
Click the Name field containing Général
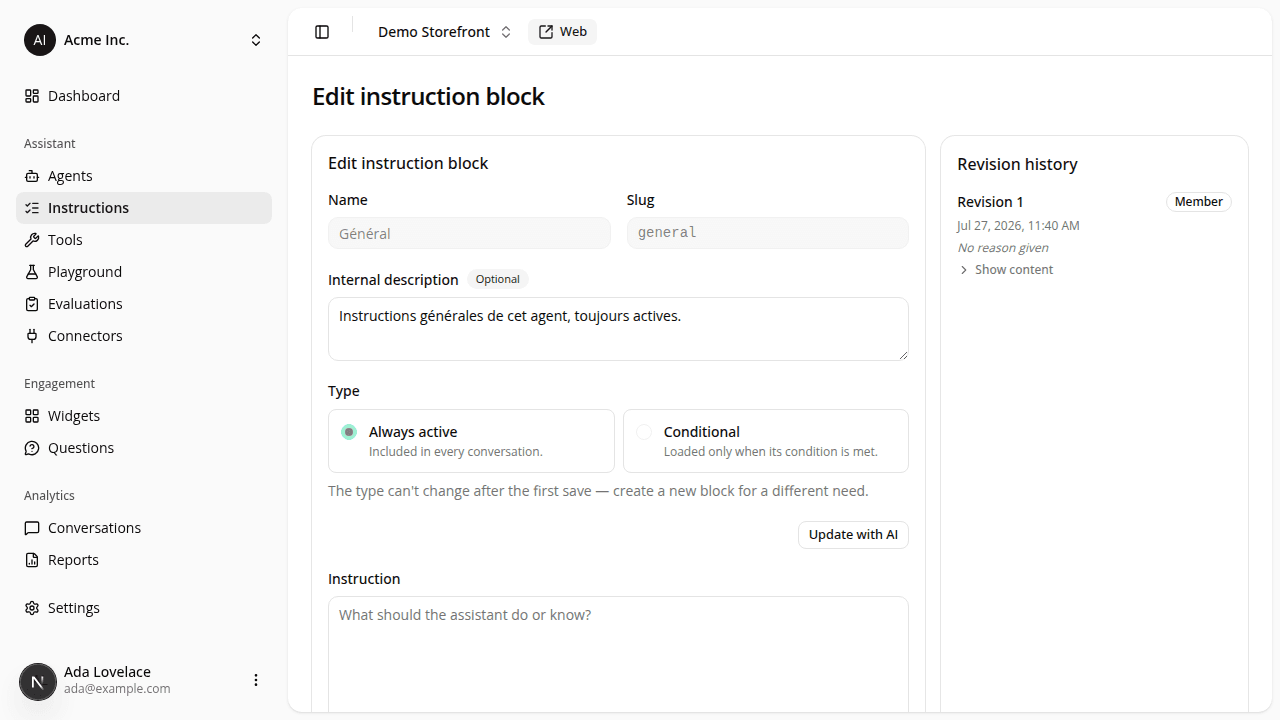pos(469,233)
